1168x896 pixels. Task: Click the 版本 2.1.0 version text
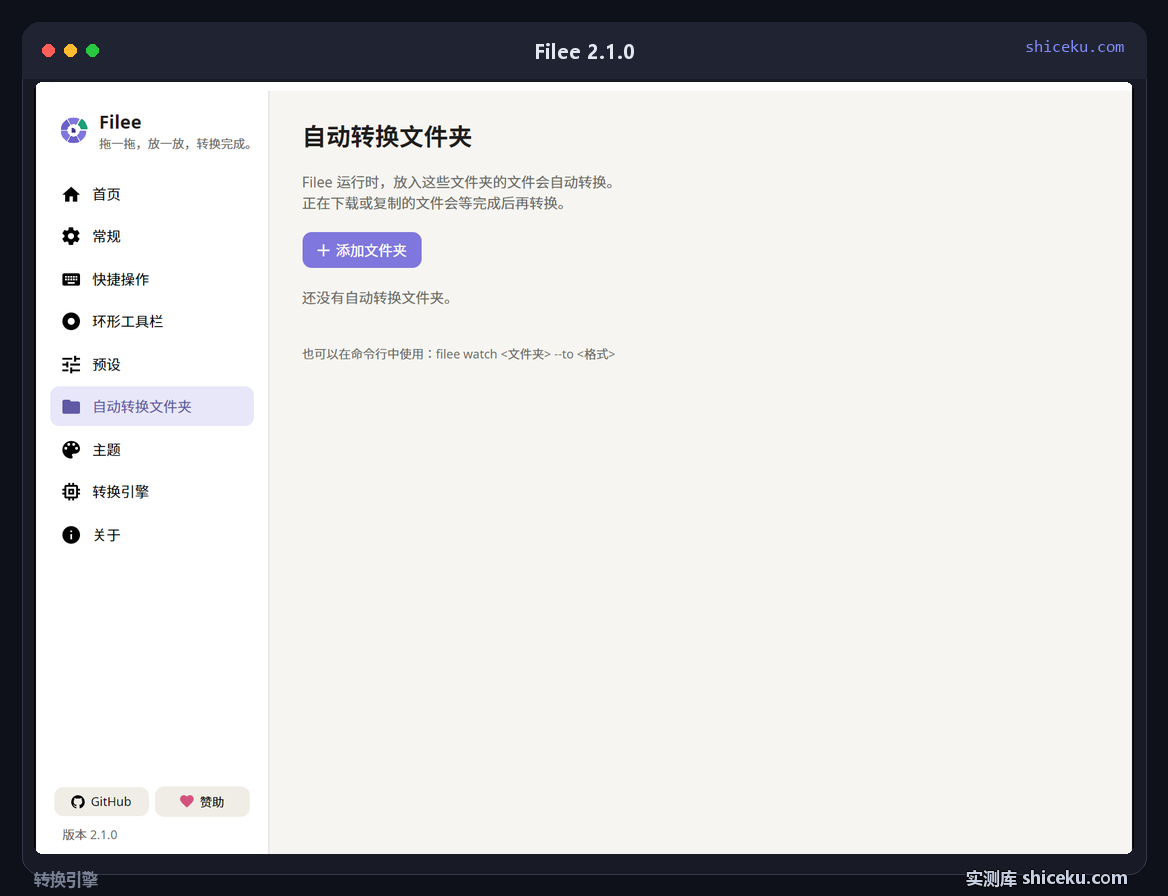(89, 834)
